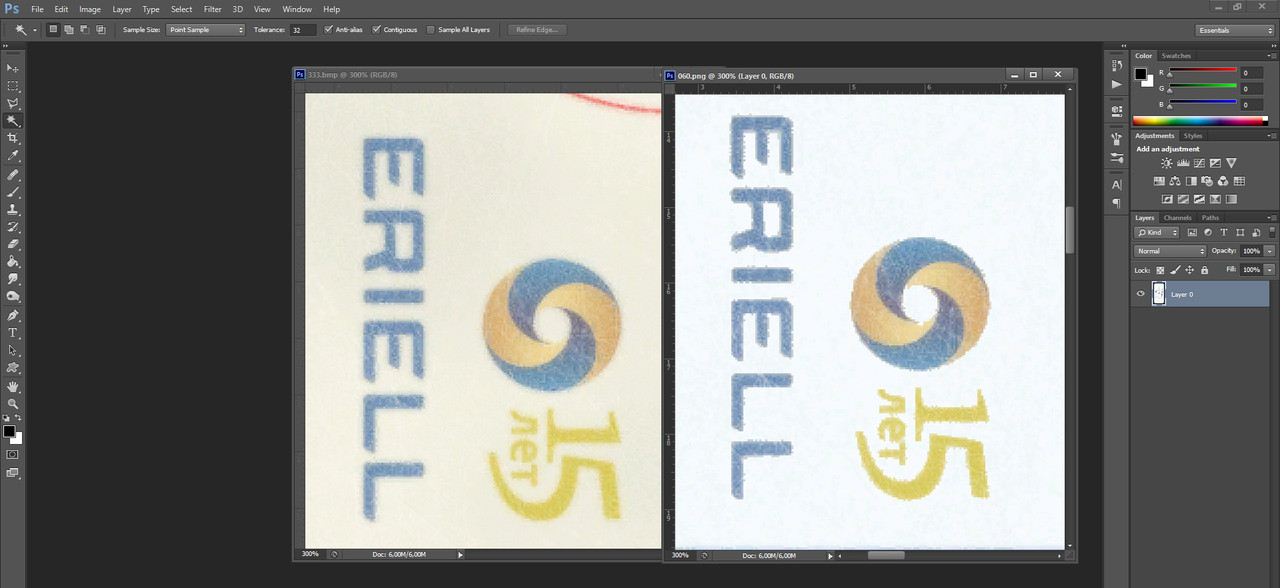Click the New selection mode icon

53,30
